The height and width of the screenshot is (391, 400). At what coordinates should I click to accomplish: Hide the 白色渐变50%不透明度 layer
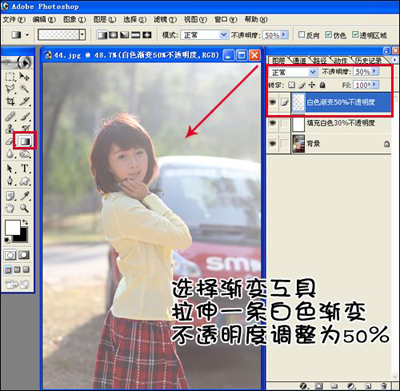click(x=273, y=102)
